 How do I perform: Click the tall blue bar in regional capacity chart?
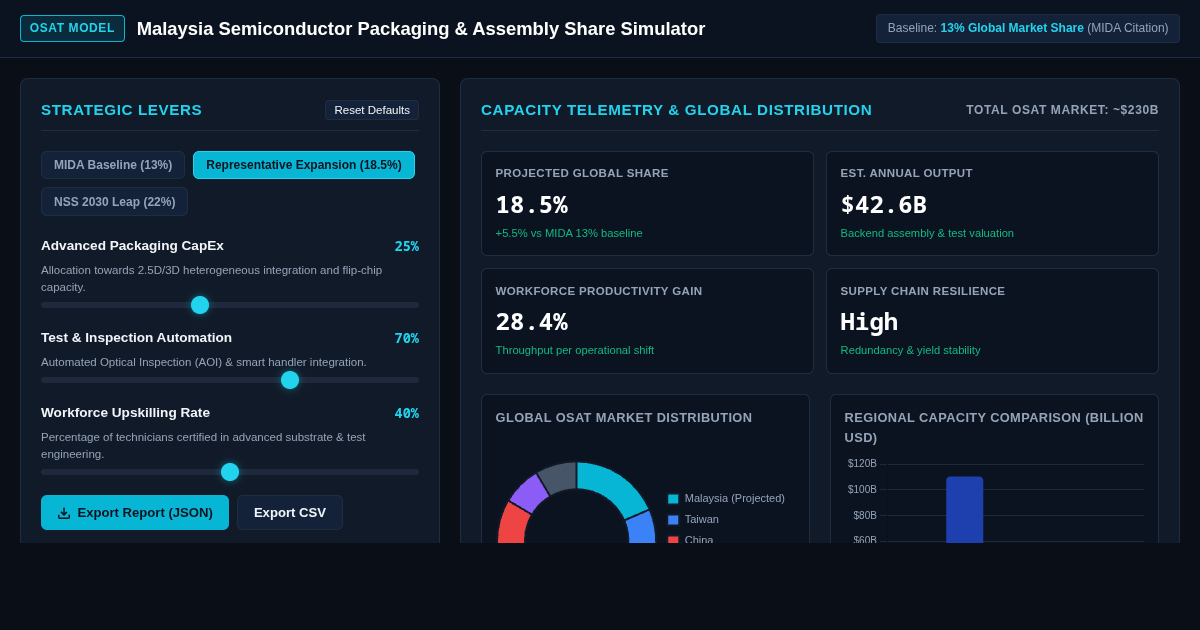click(965, 510)
